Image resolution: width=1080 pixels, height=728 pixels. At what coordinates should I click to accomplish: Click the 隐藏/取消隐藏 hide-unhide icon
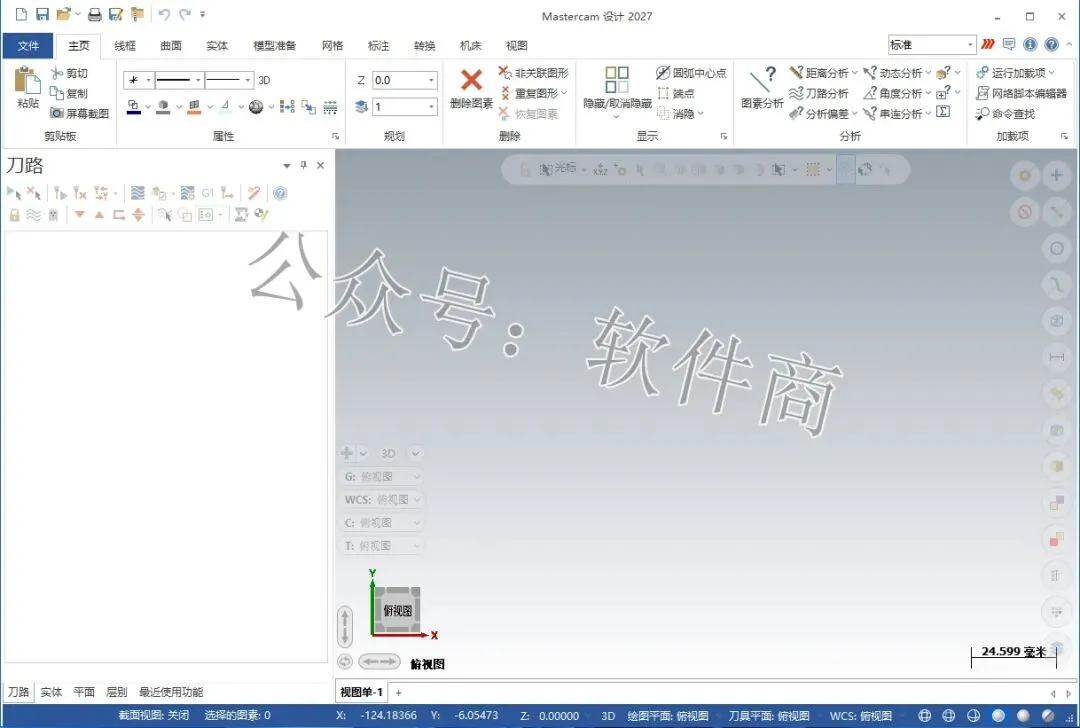tap(616, 79)
